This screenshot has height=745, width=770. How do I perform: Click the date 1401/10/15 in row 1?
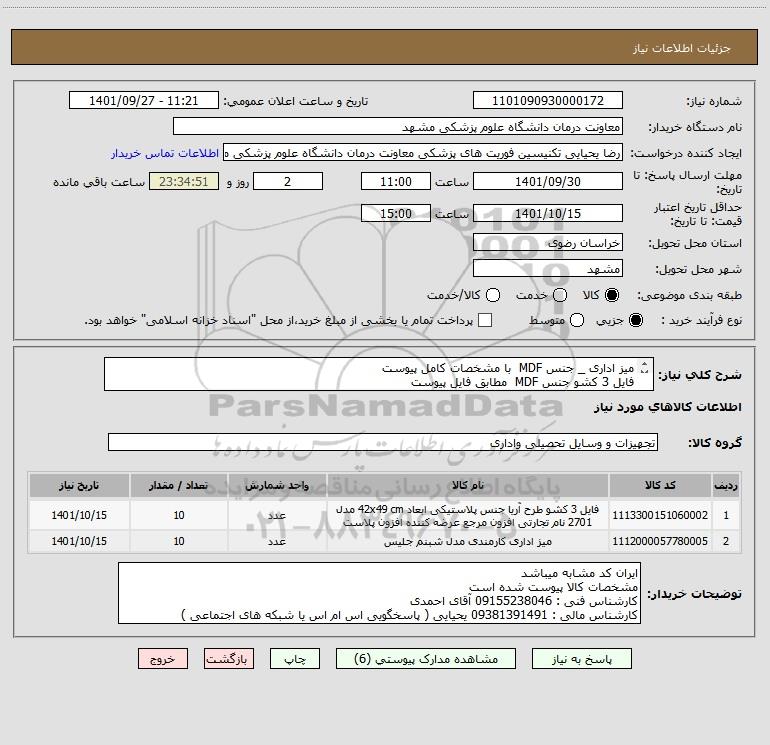(79, 515)
